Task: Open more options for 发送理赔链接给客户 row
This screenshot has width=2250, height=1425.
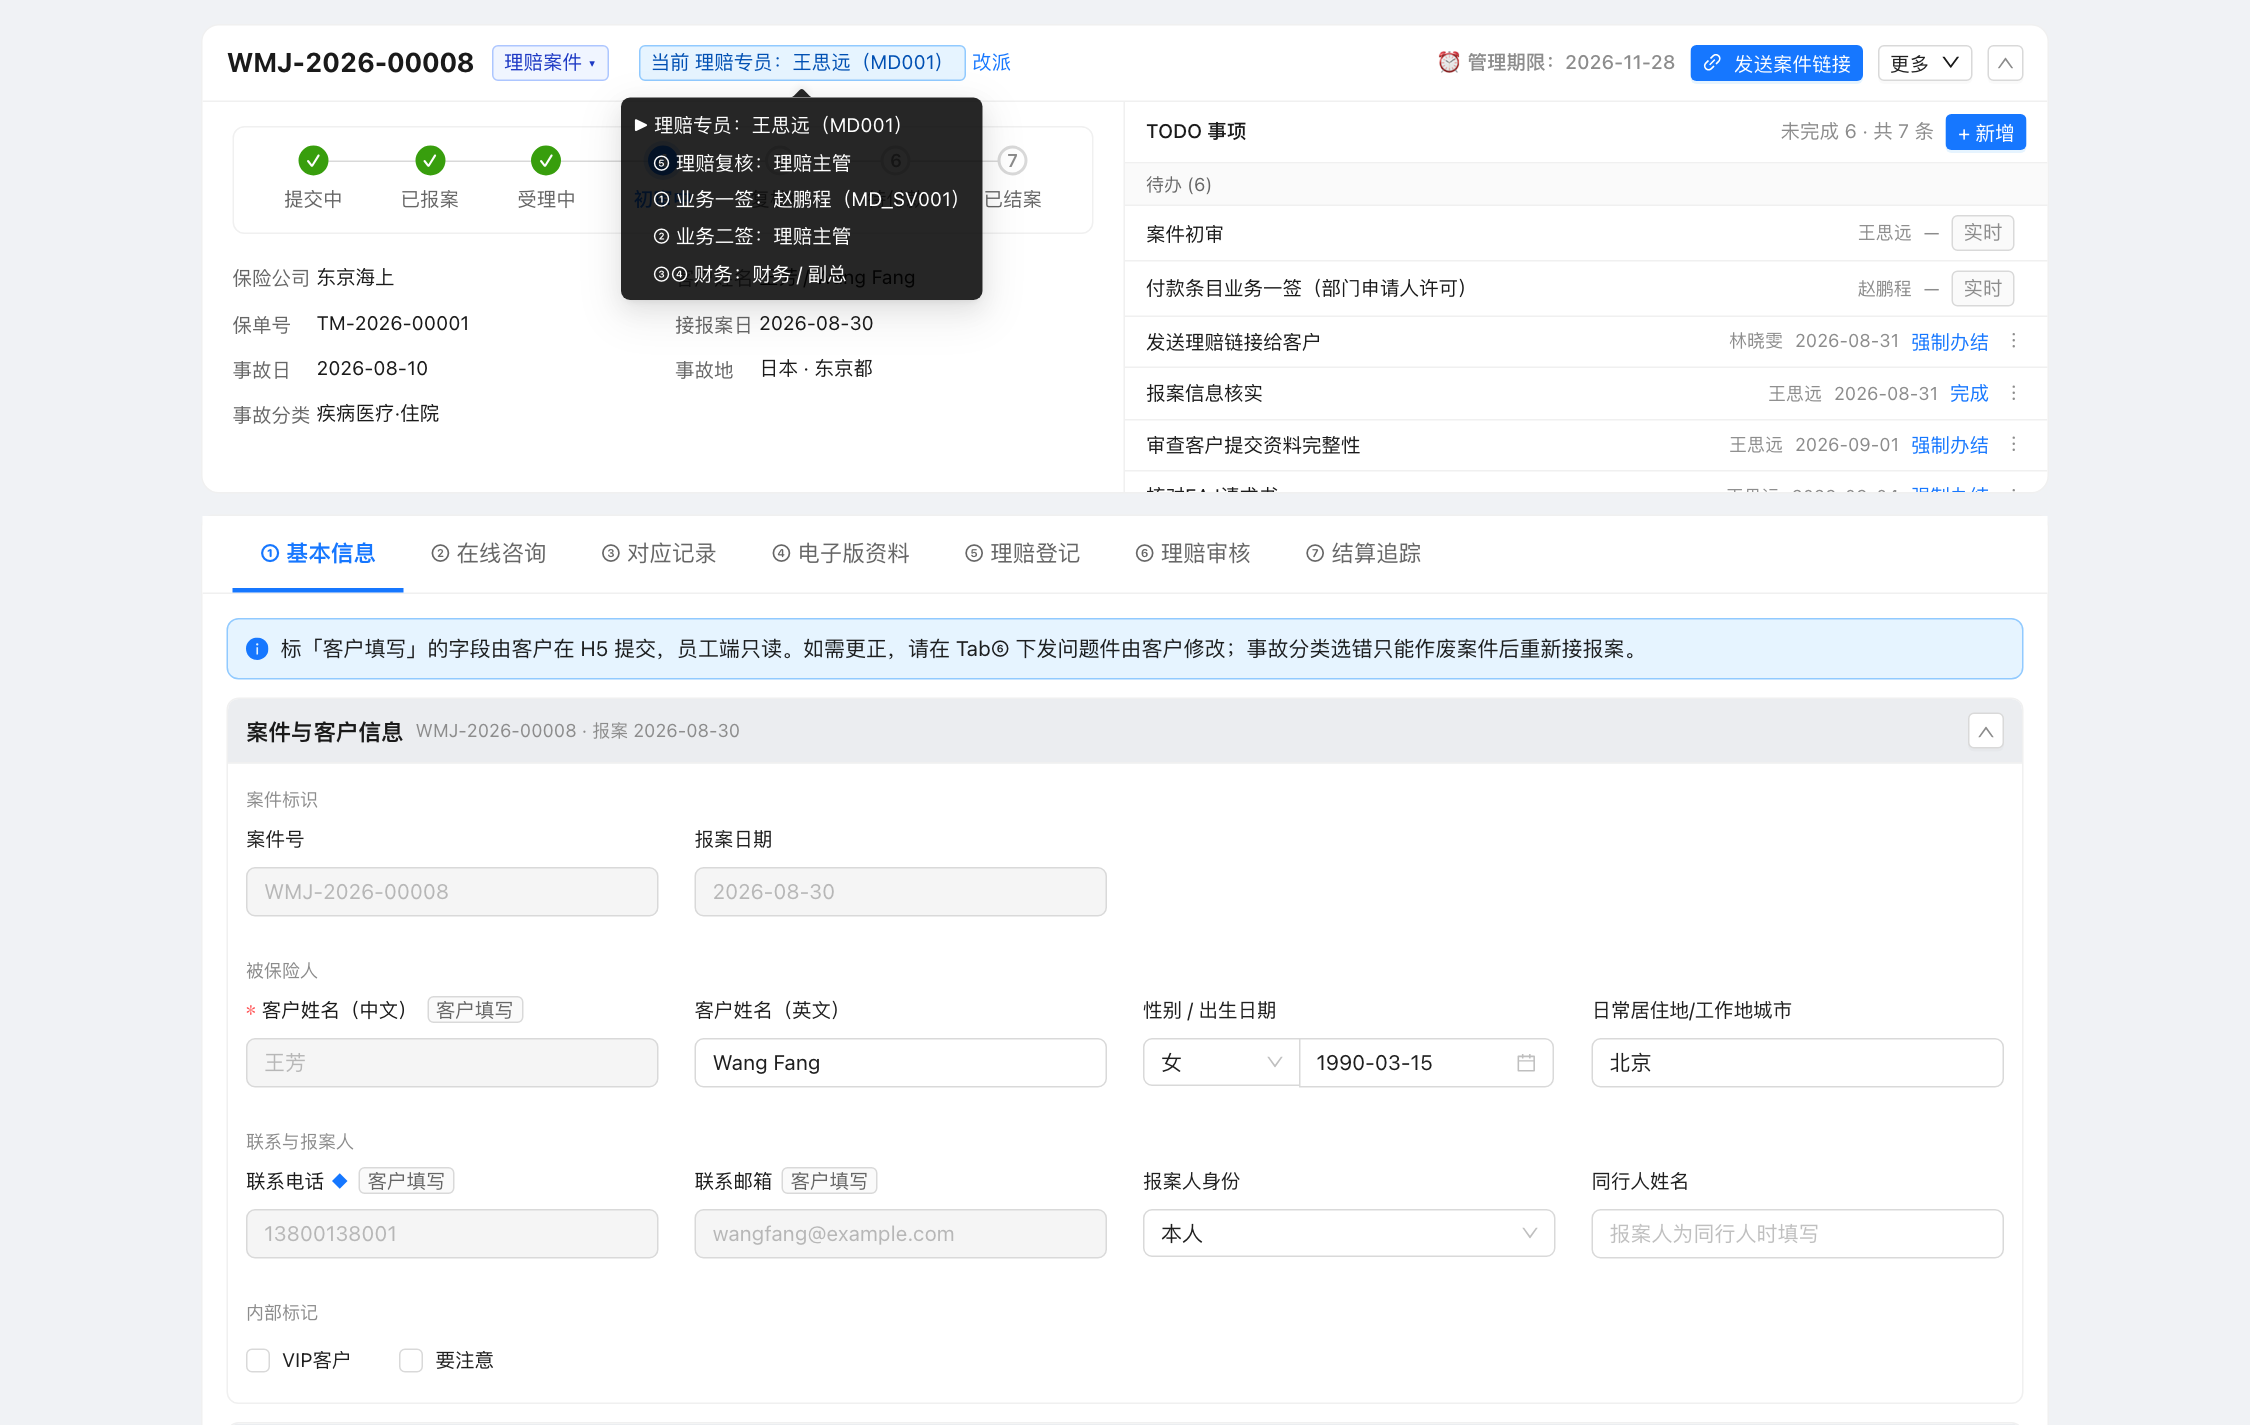Action: point(2014,342)
